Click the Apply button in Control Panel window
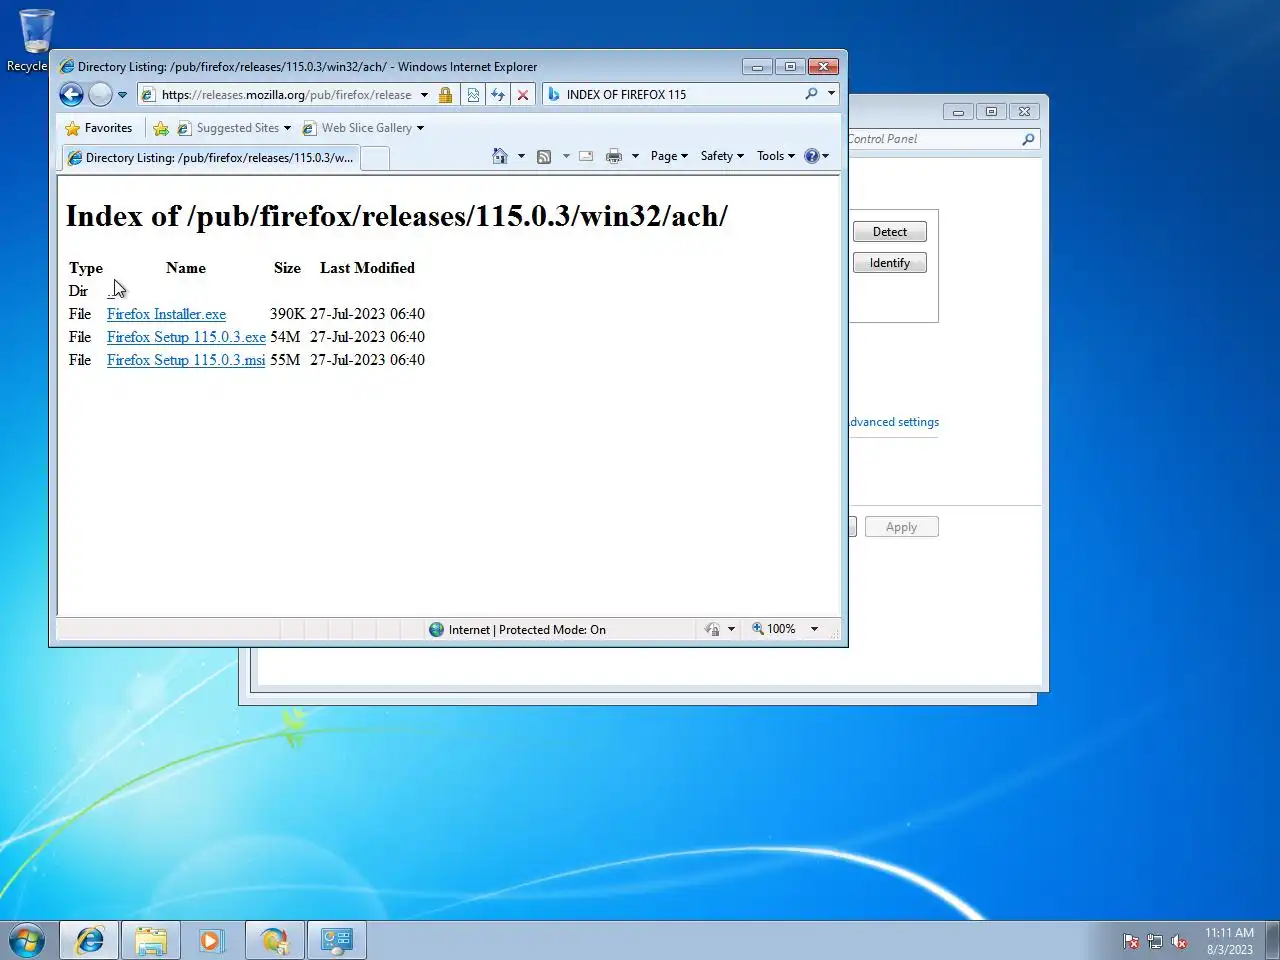The image size is (1280, 960). (901, 527)
